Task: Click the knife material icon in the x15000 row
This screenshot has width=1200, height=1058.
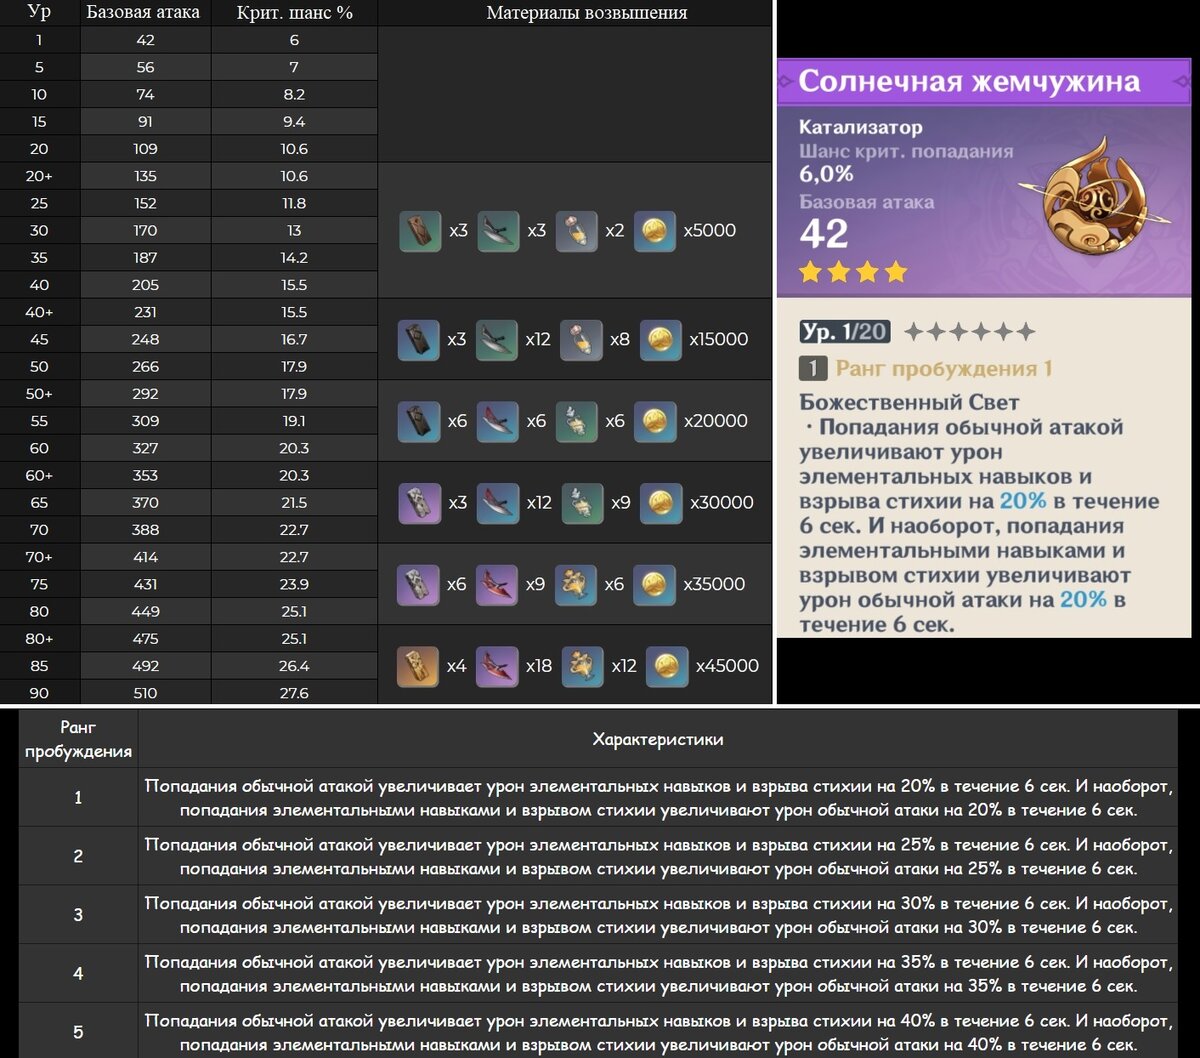Action: pyautogui.click(x=497, y=340)
